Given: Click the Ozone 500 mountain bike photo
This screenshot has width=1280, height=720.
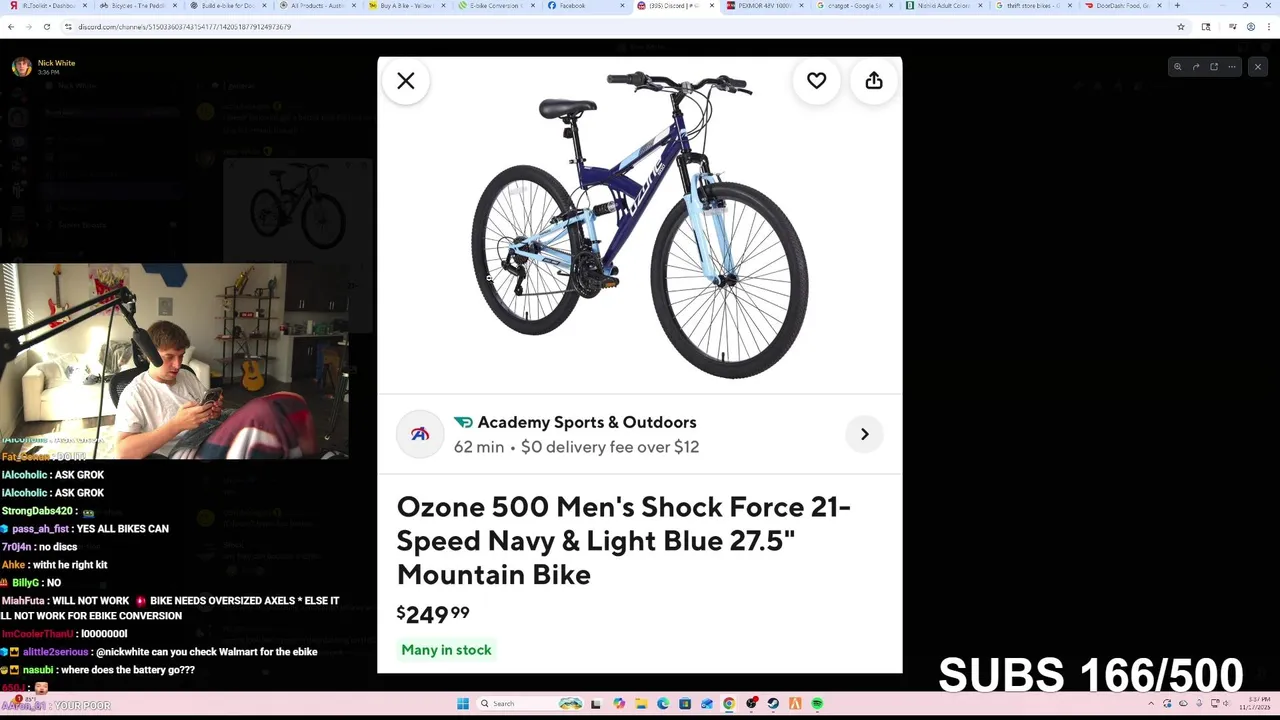Looking at the screenshot, I should tap(640, 225).
